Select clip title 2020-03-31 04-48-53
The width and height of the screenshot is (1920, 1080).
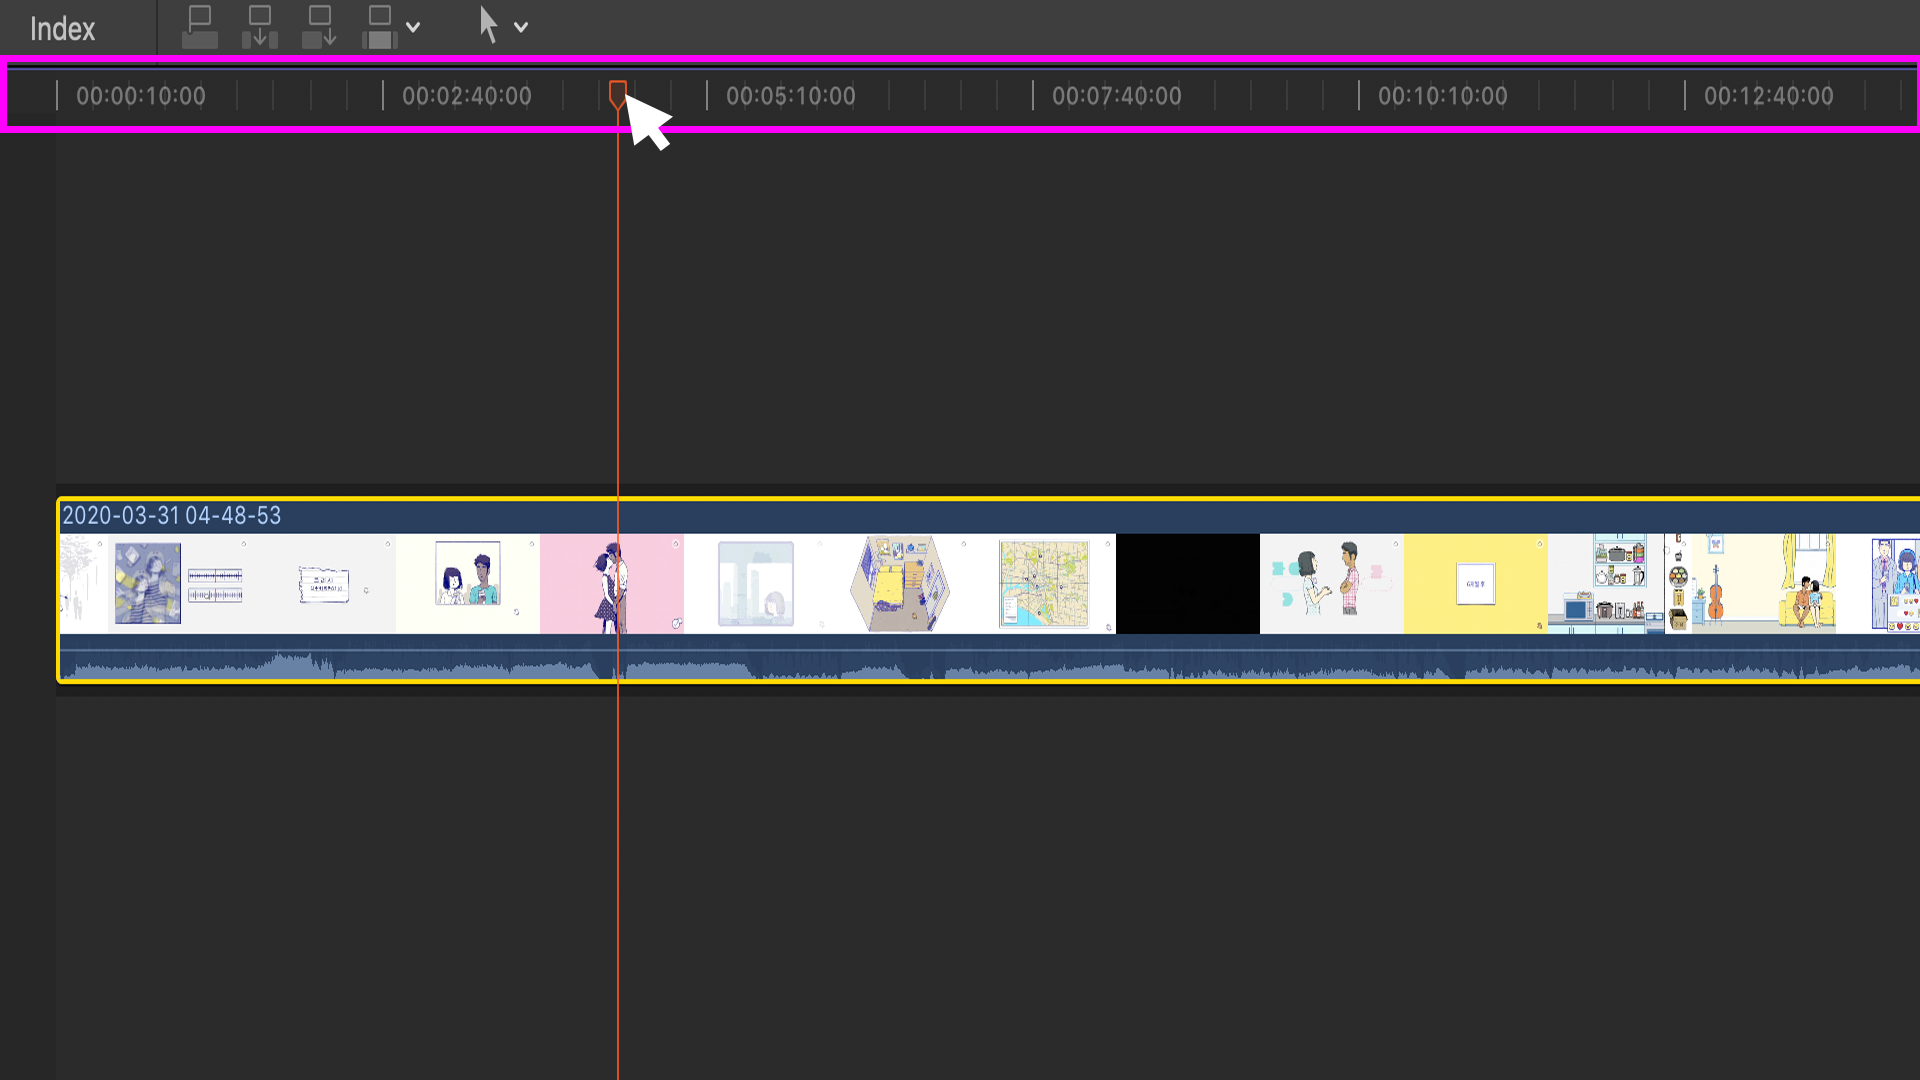(x=172, y=516)
